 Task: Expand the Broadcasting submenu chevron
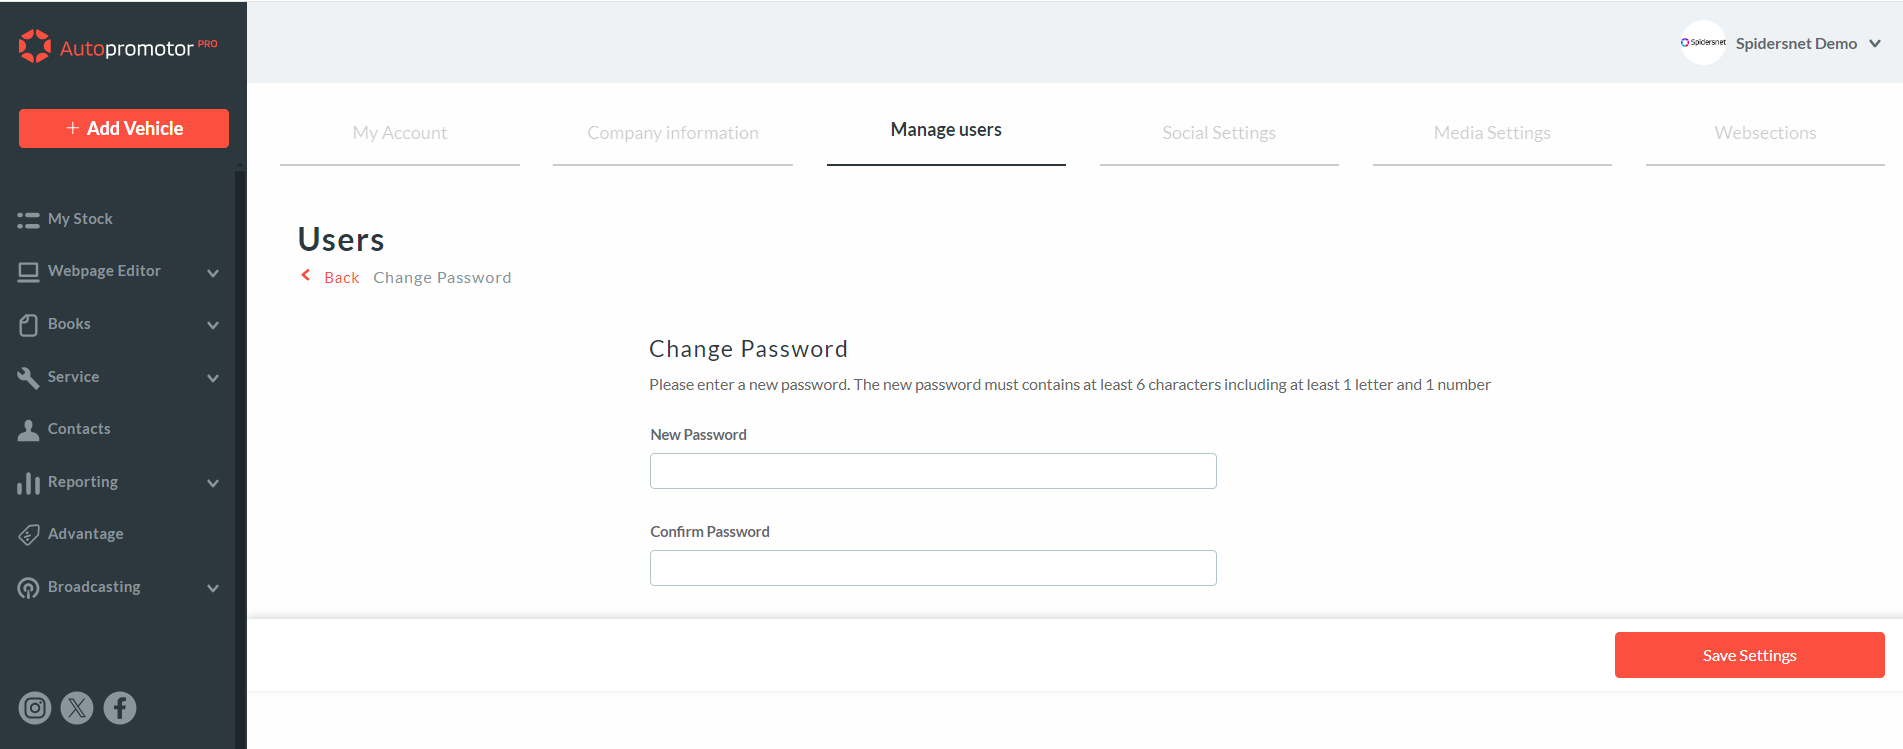click(x=213, y=588)
